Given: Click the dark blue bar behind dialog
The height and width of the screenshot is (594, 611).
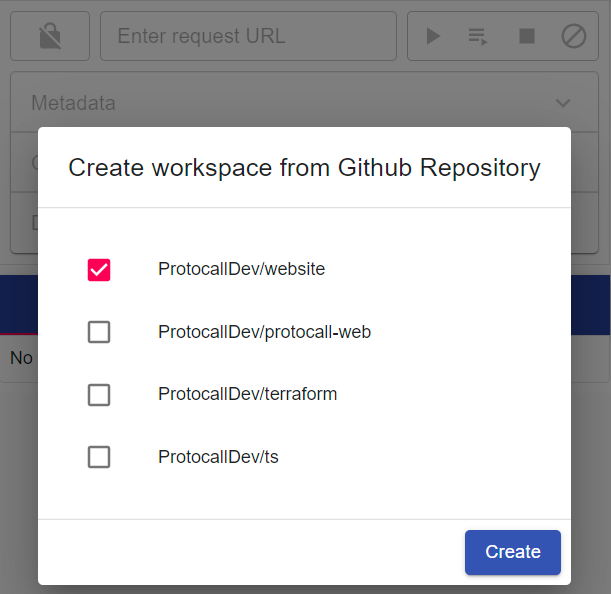Looking at the screenshot, I should (x=591, y=304).
